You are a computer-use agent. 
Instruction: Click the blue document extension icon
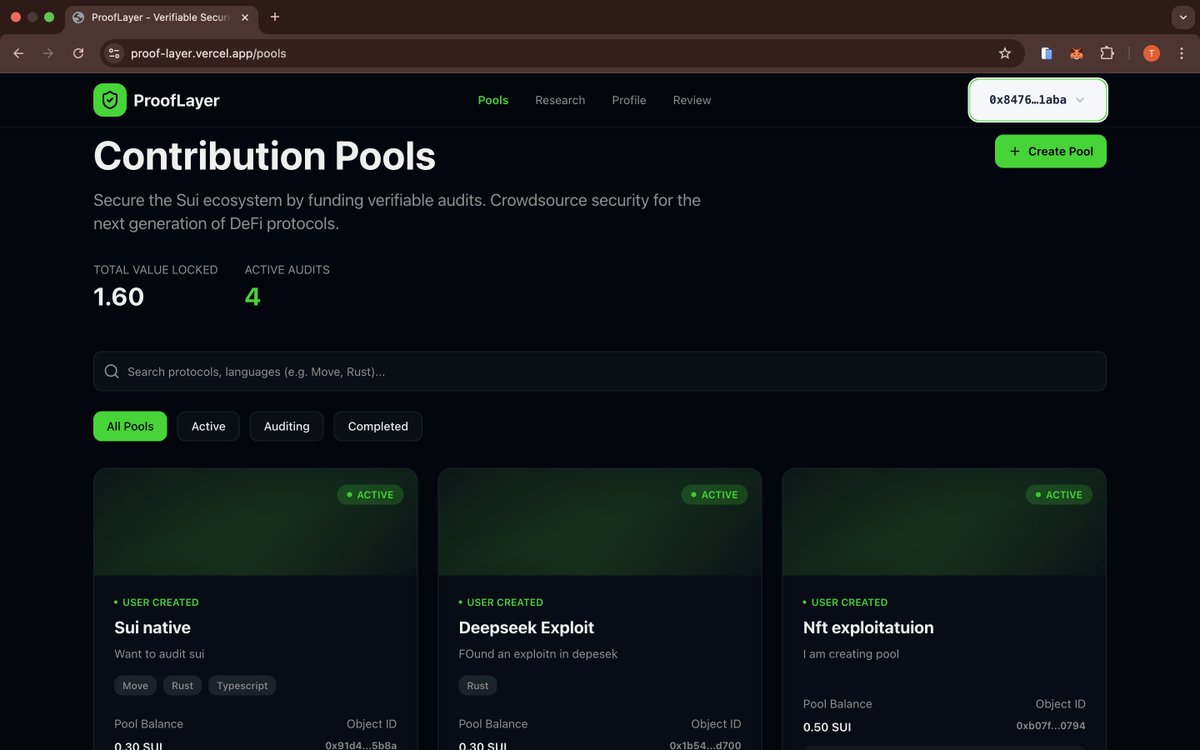[1047, 53]
